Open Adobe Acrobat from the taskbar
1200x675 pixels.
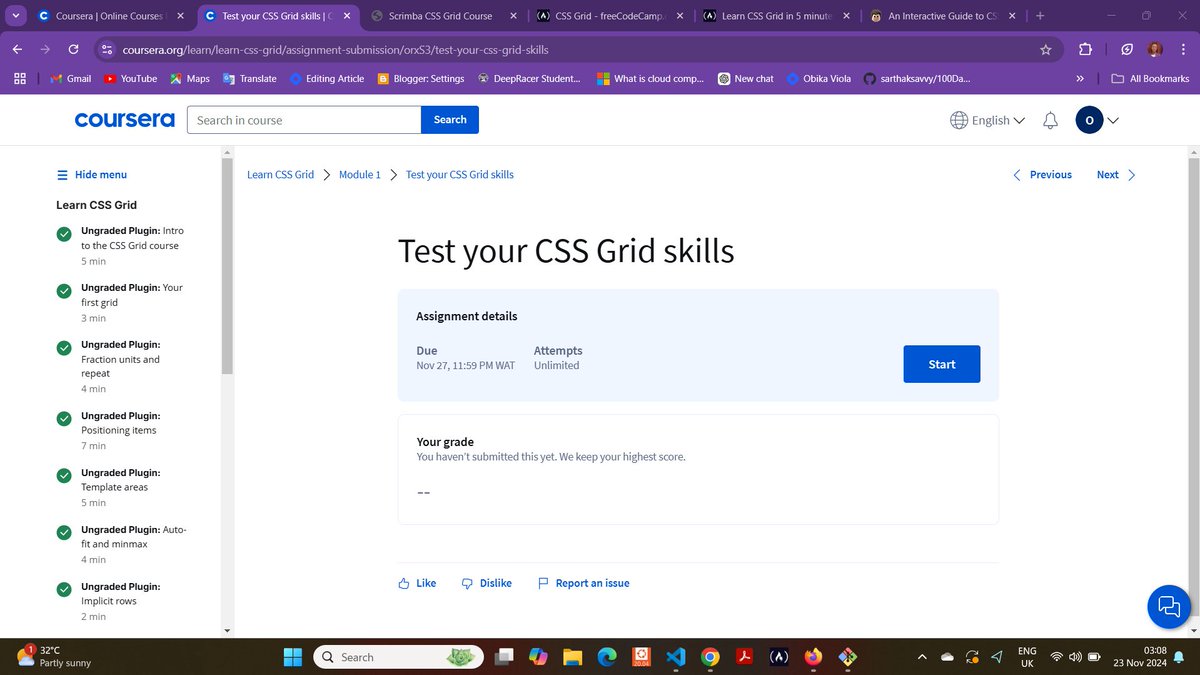[744, 657]
